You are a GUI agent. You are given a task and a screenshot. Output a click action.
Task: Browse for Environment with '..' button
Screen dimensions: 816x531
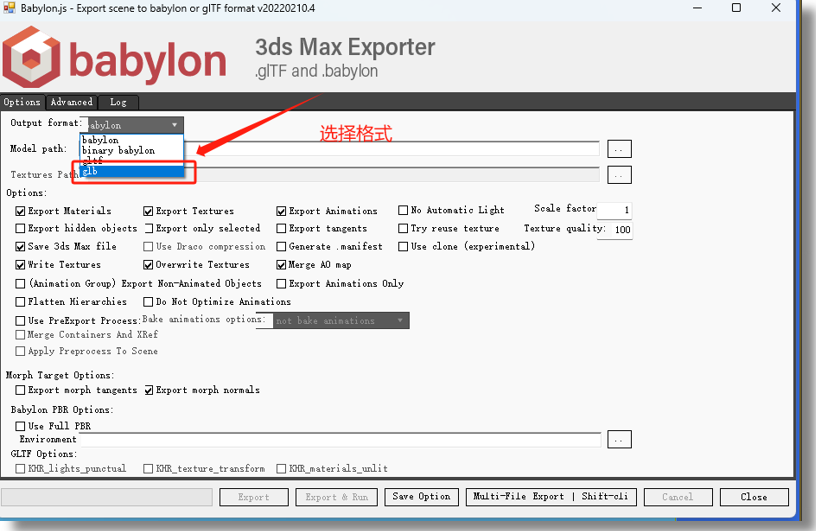(x=619, y=439)
